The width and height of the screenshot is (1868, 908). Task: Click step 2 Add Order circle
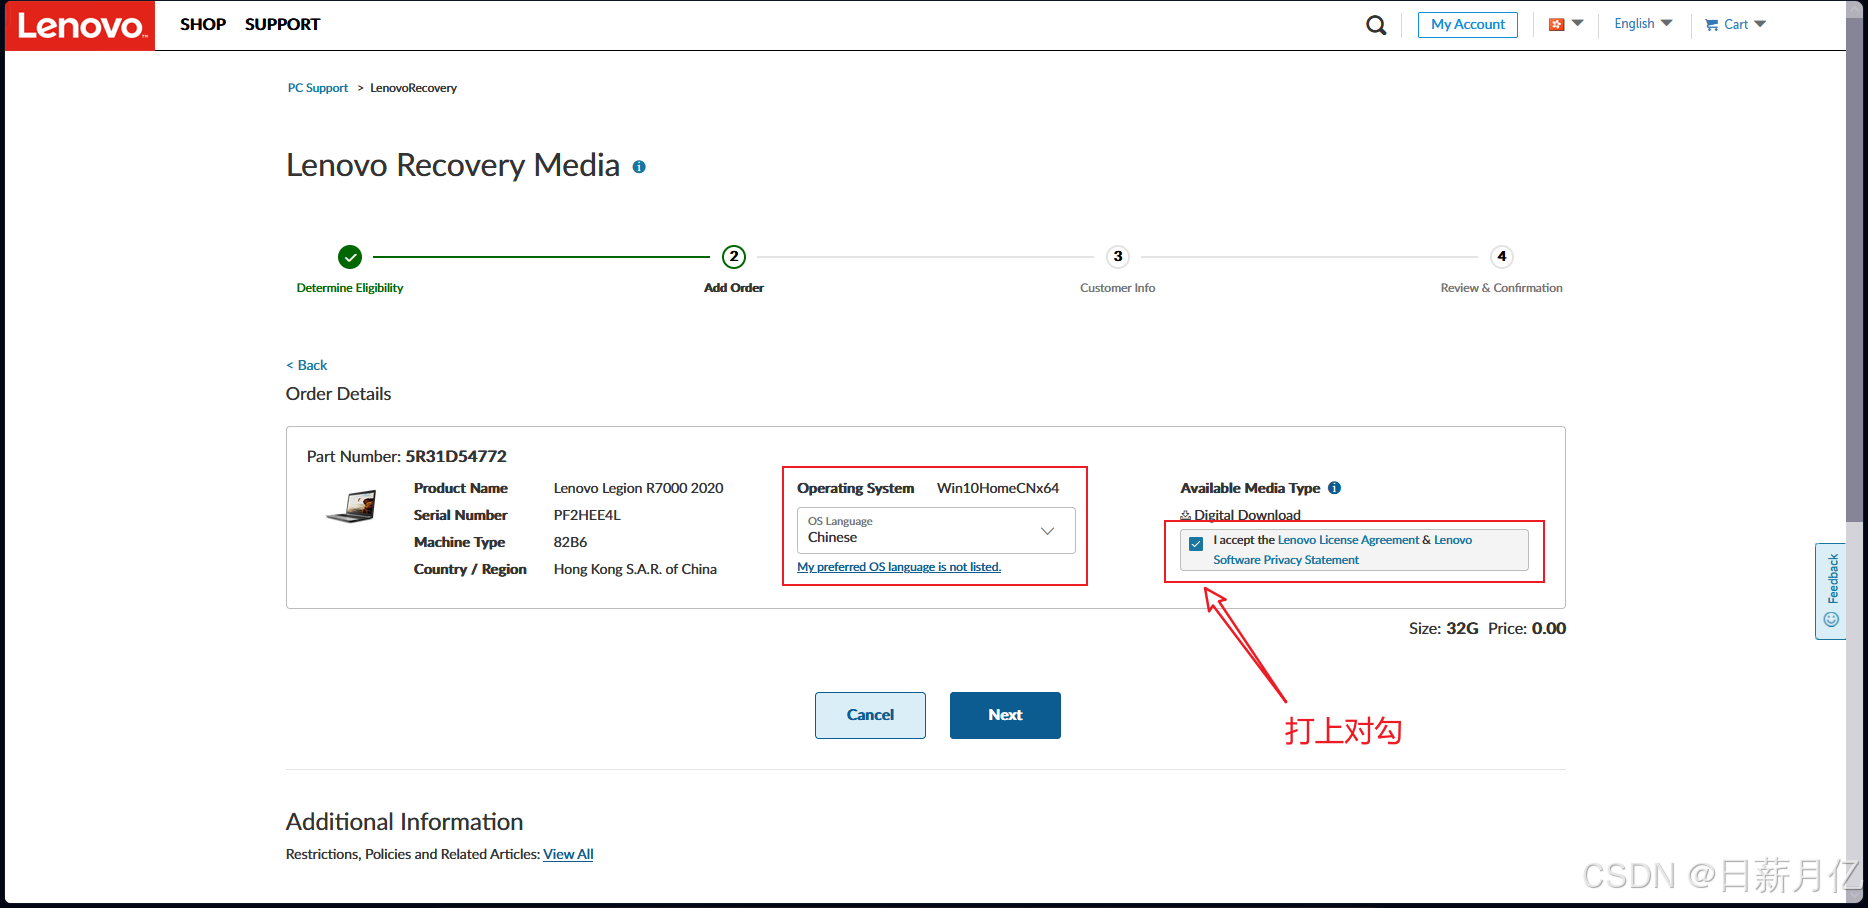(734, 257)
